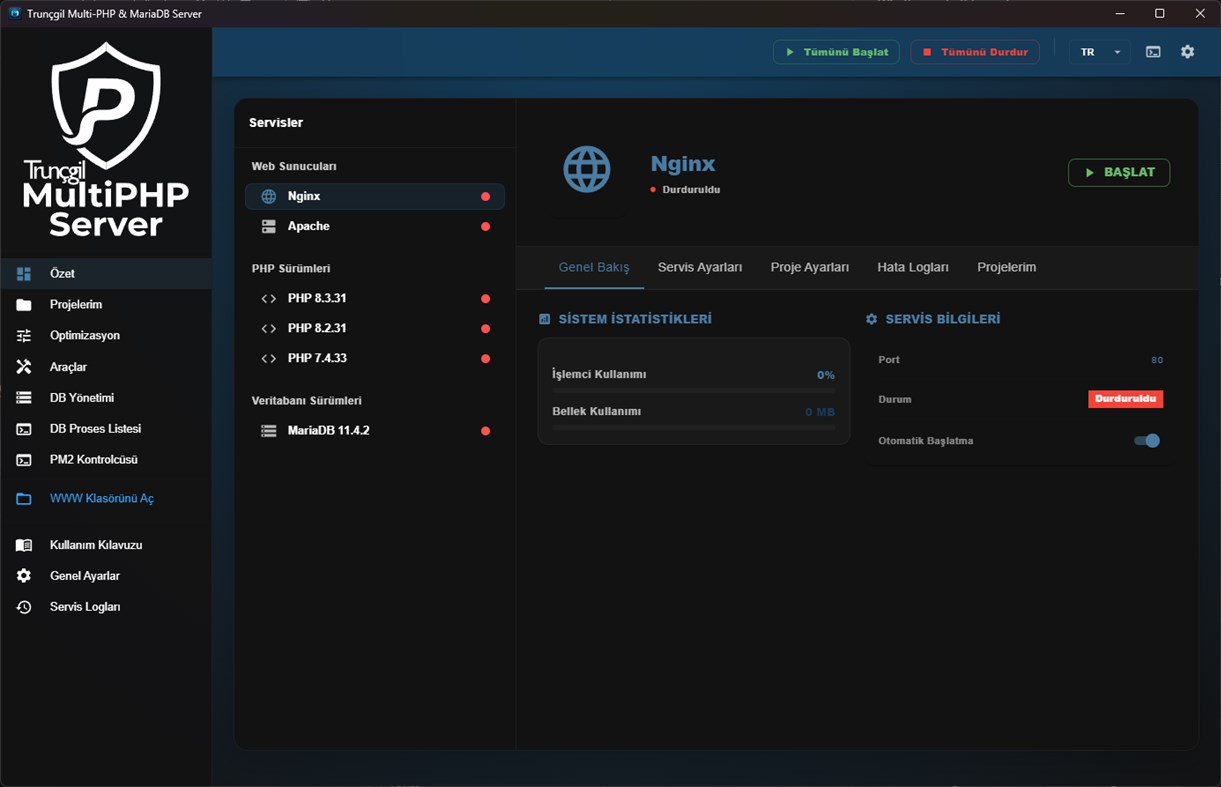Open the WWW Klasörünü Aç link

click(x=102, y=499)
